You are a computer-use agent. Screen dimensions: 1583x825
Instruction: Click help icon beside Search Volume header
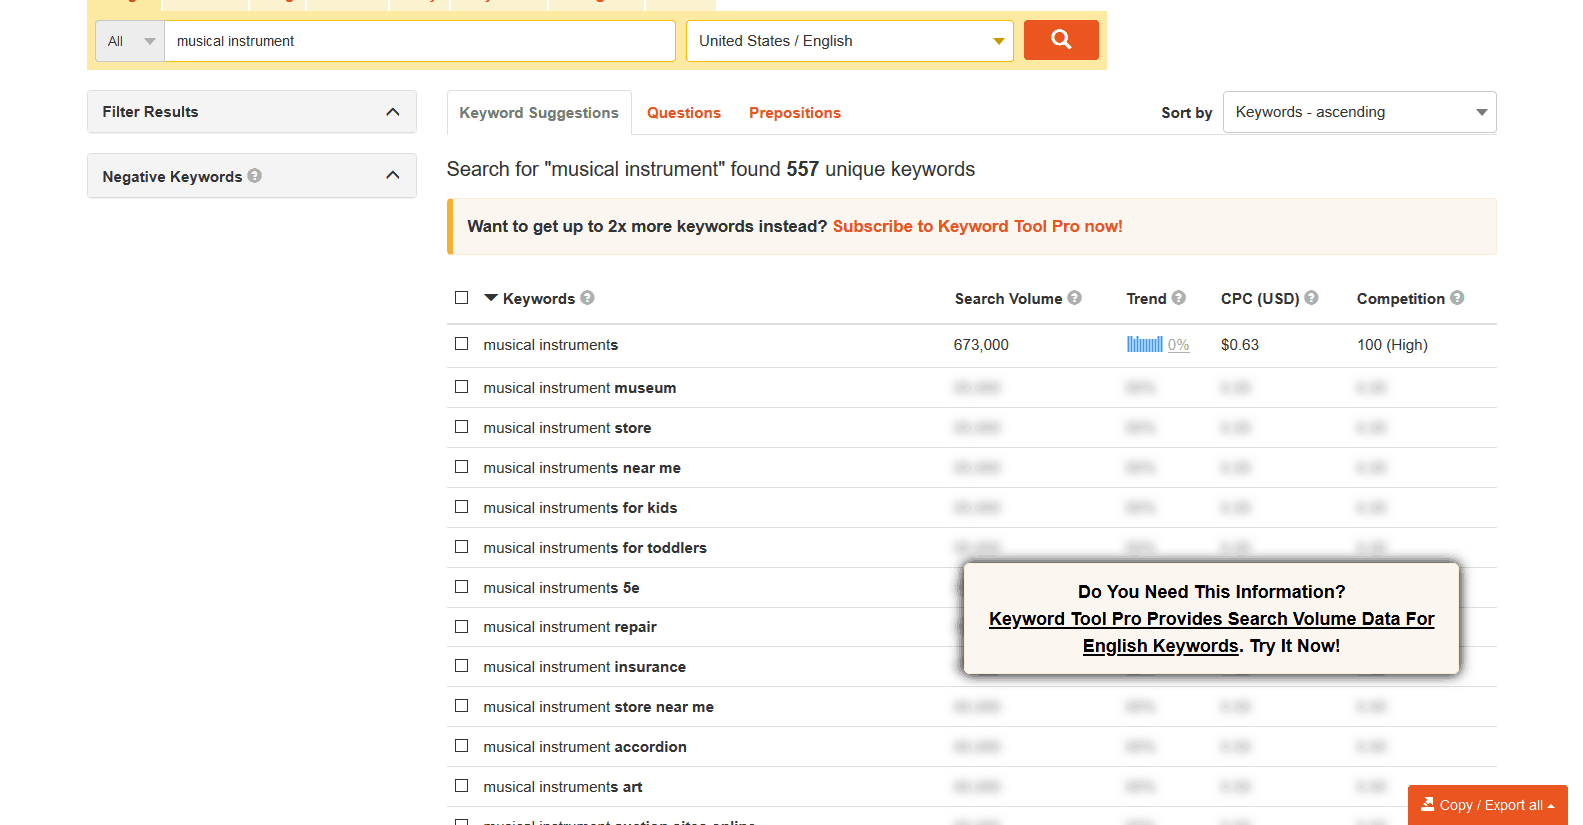[1075, 298]
